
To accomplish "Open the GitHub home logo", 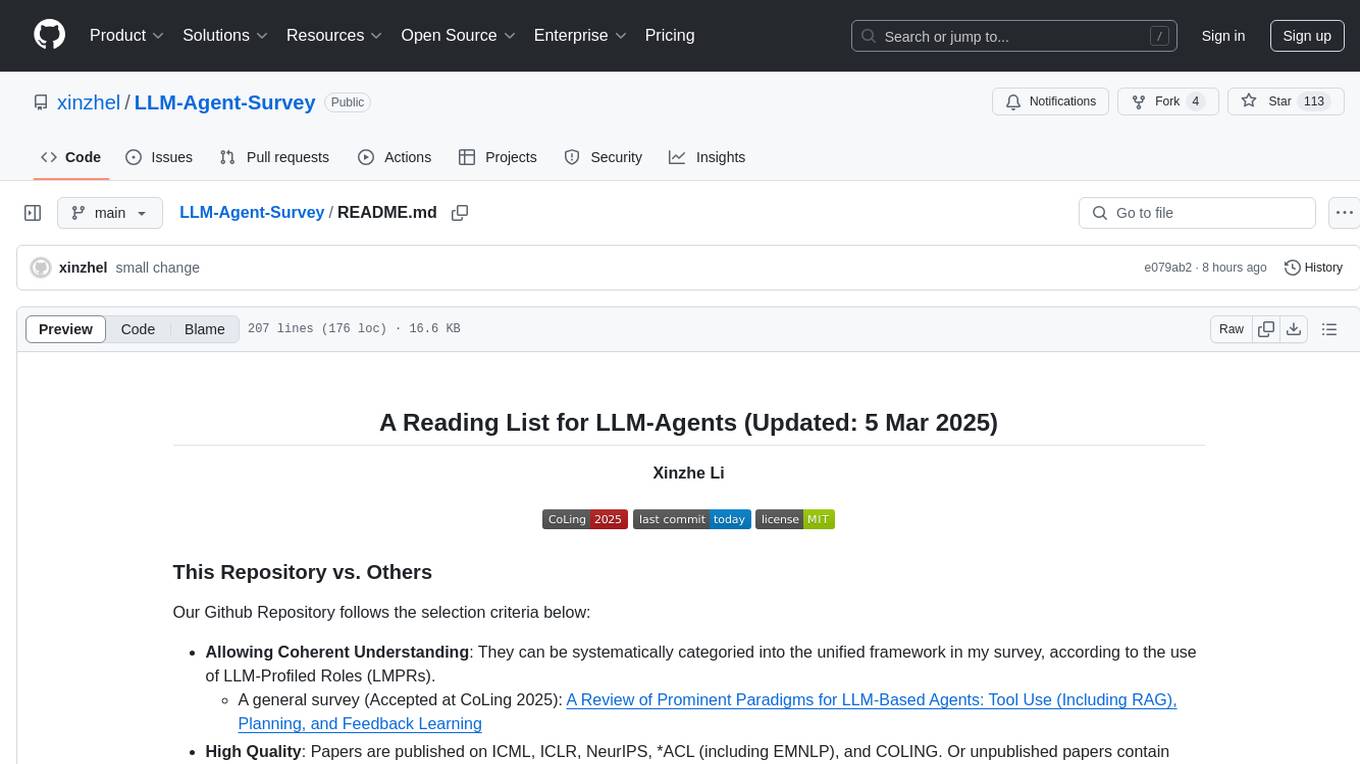I will [49, 35].
